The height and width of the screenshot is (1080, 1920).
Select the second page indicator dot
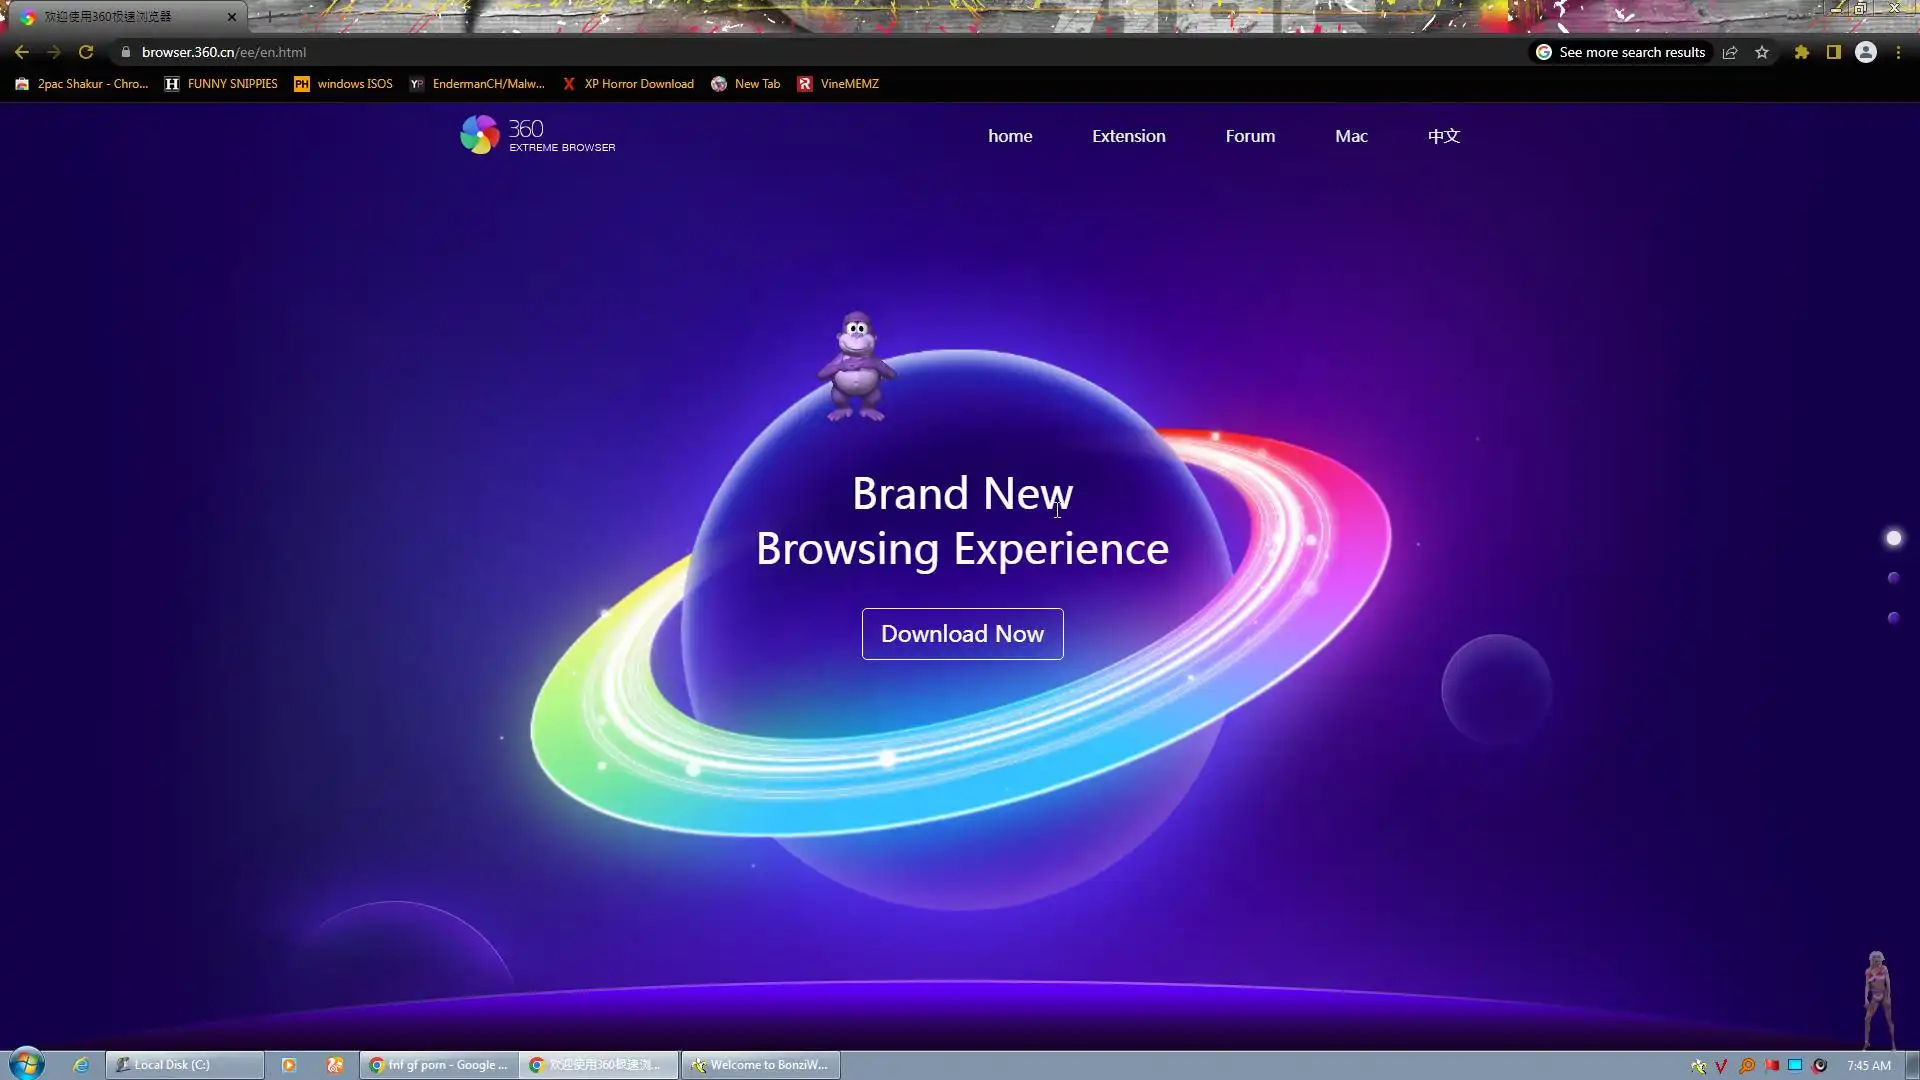[x=1893, y=578]
